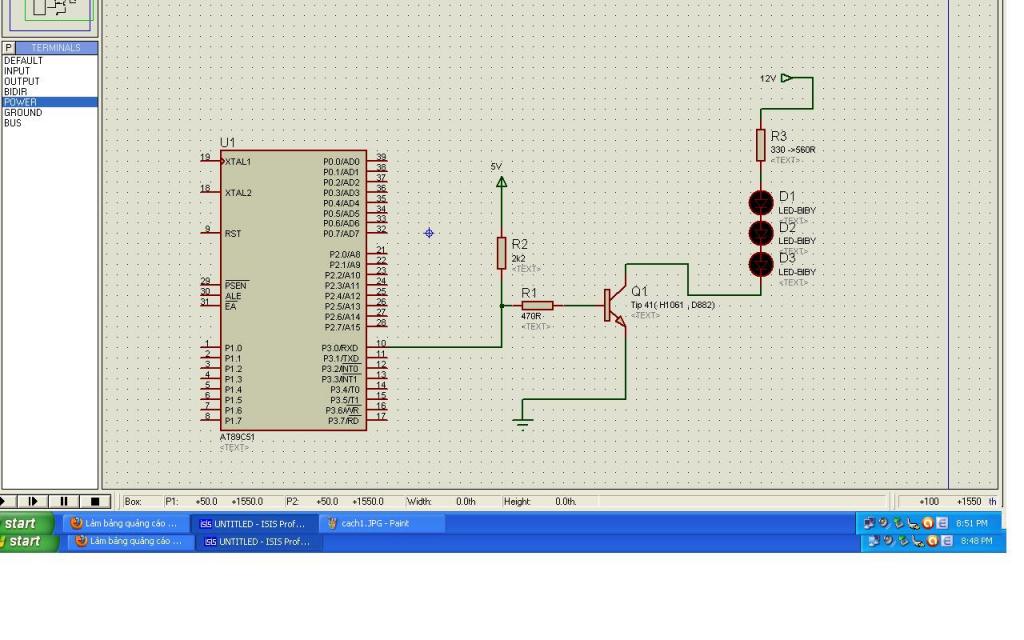Click the TERMINALS selector header
The width and height of the screenshot is (1024, 640).
point(56,48)
